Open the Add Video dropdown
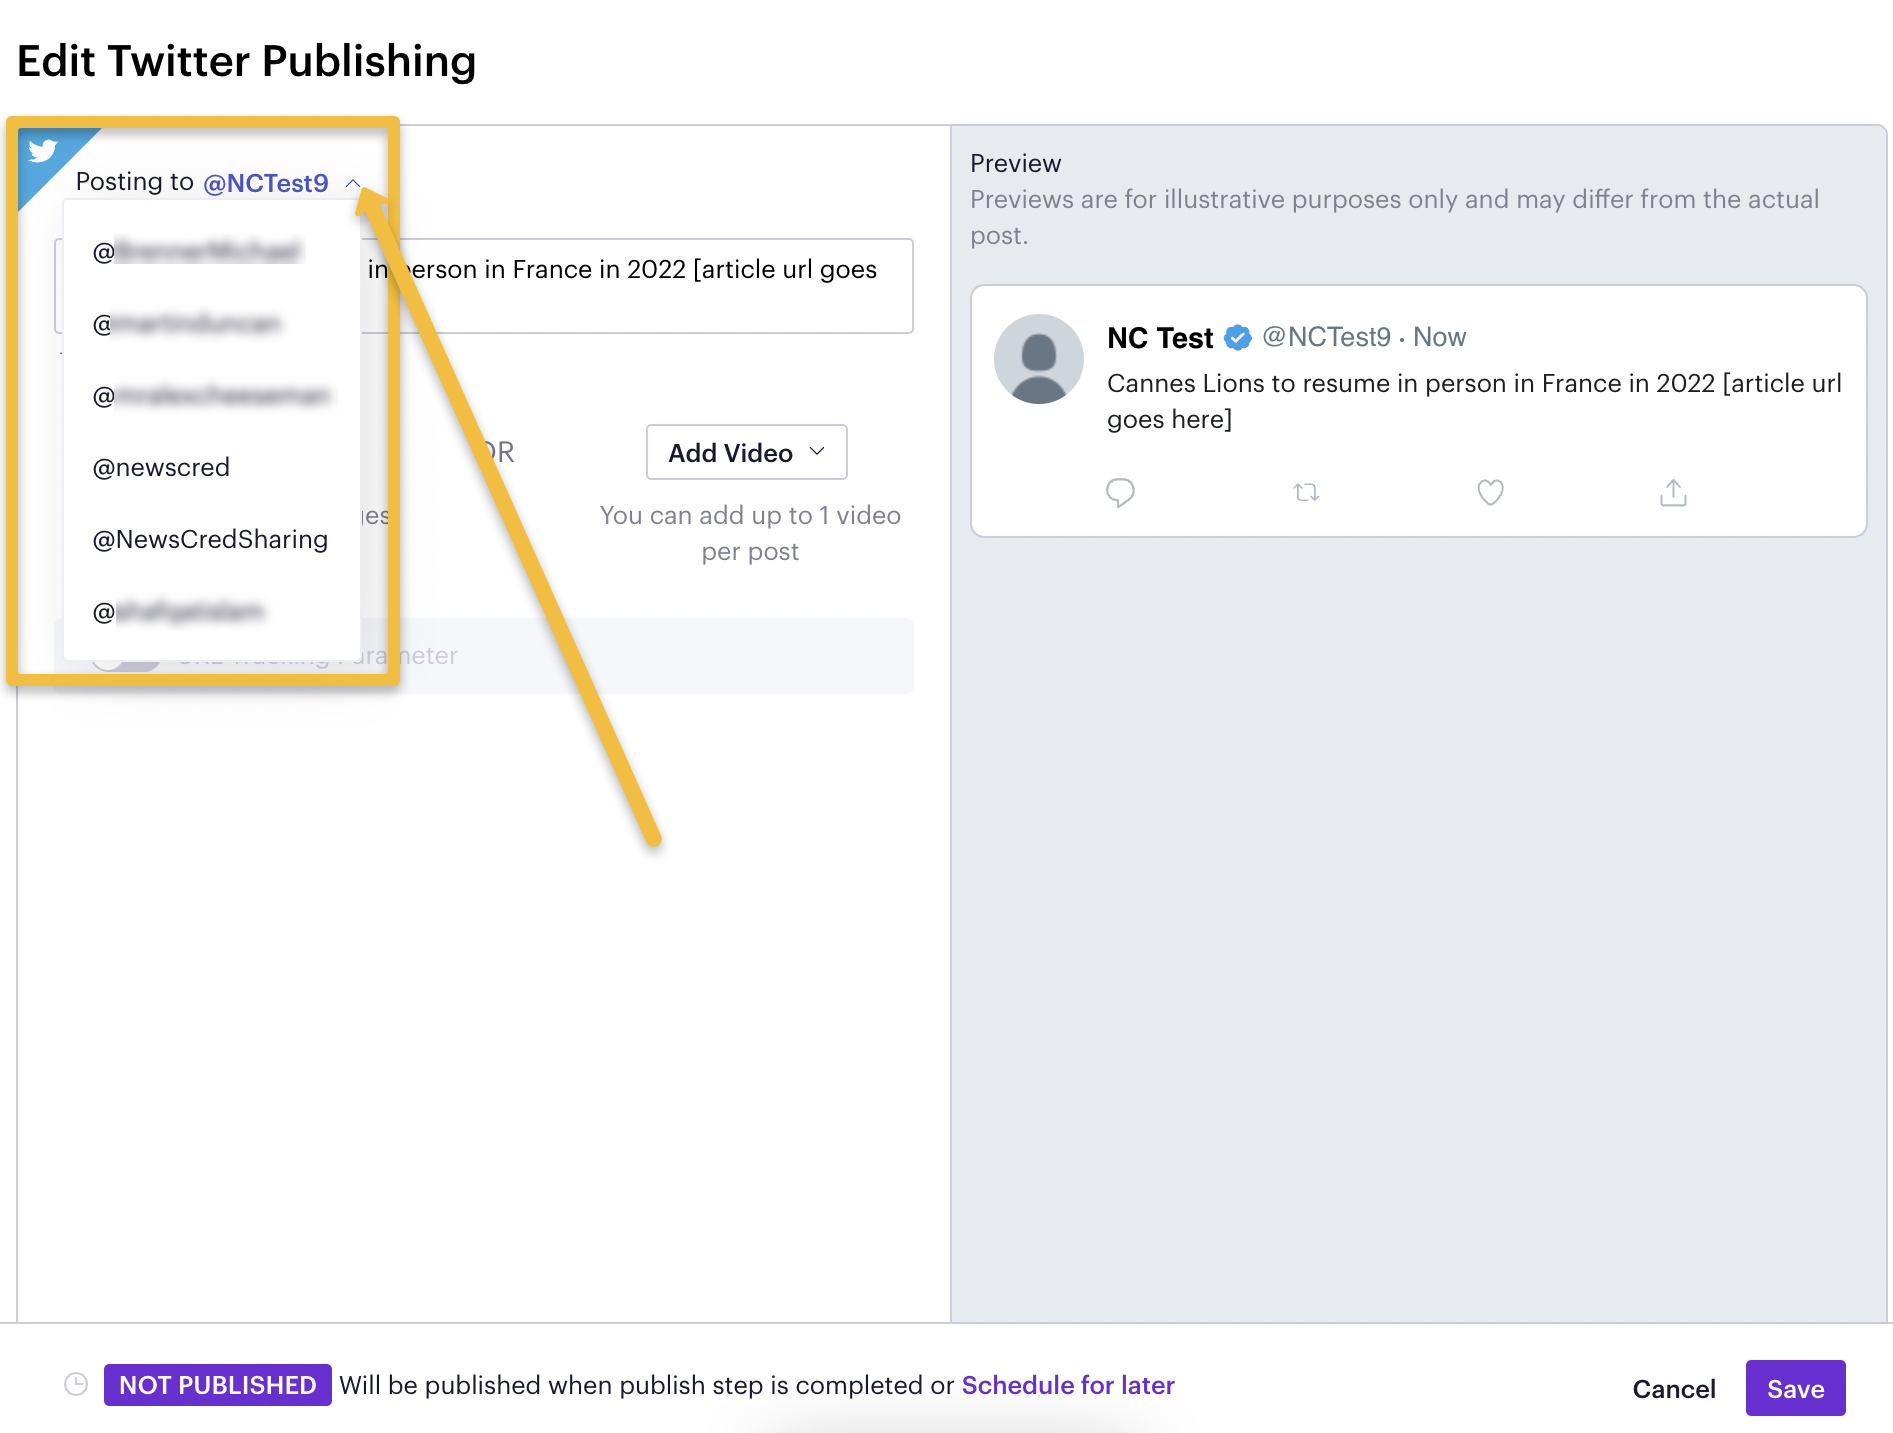1893x1433 pixels. pyautogui.click(x=747, y=452)
